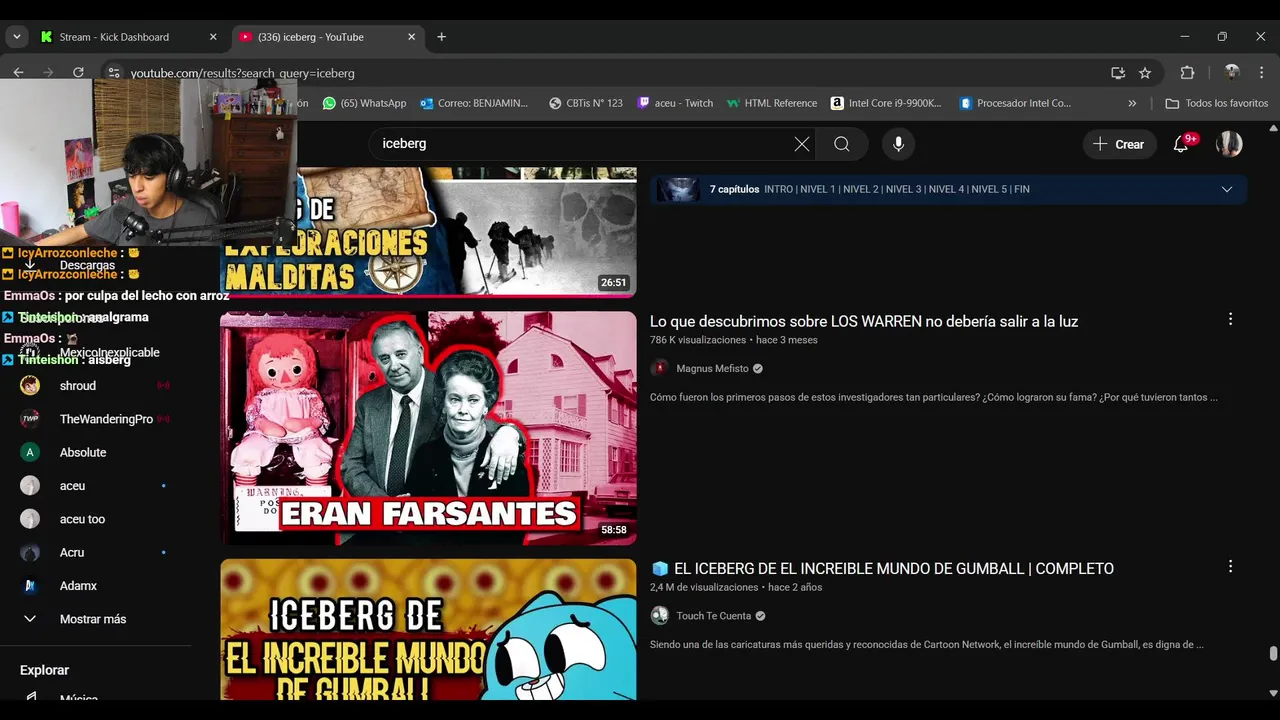
Task: Open the Touch Te Cuenta channel link
Action: pyautogui.click(x=713, y=616)
